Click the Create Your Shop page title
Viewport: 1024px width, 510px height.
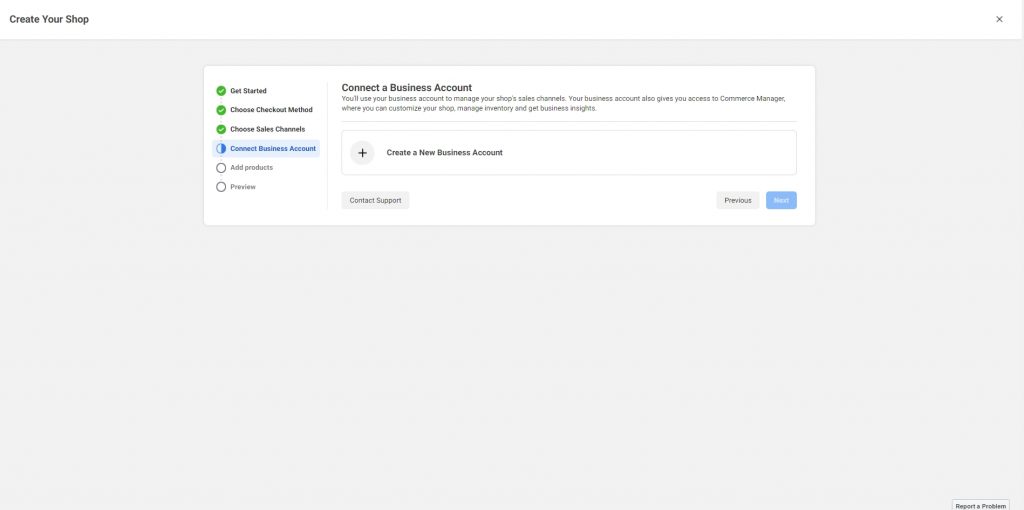[x=49, y=19]
